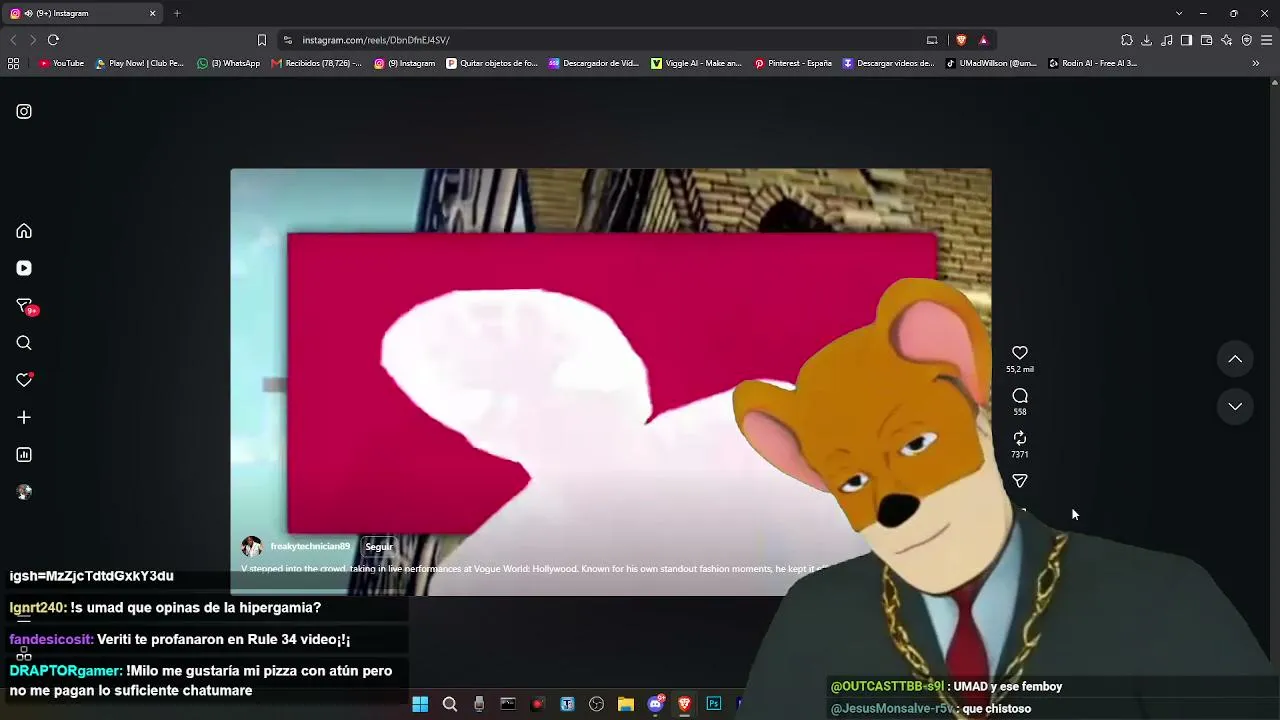
Task: Open browser downloads
Action: 1146,40
